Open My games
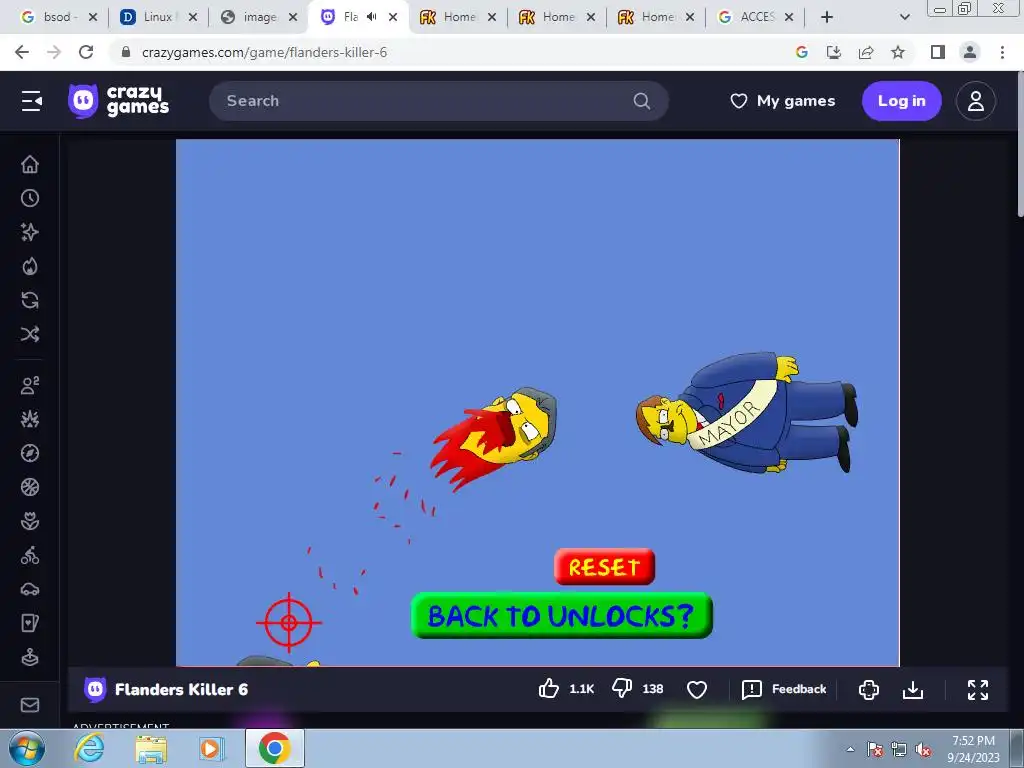 (782, 101)
